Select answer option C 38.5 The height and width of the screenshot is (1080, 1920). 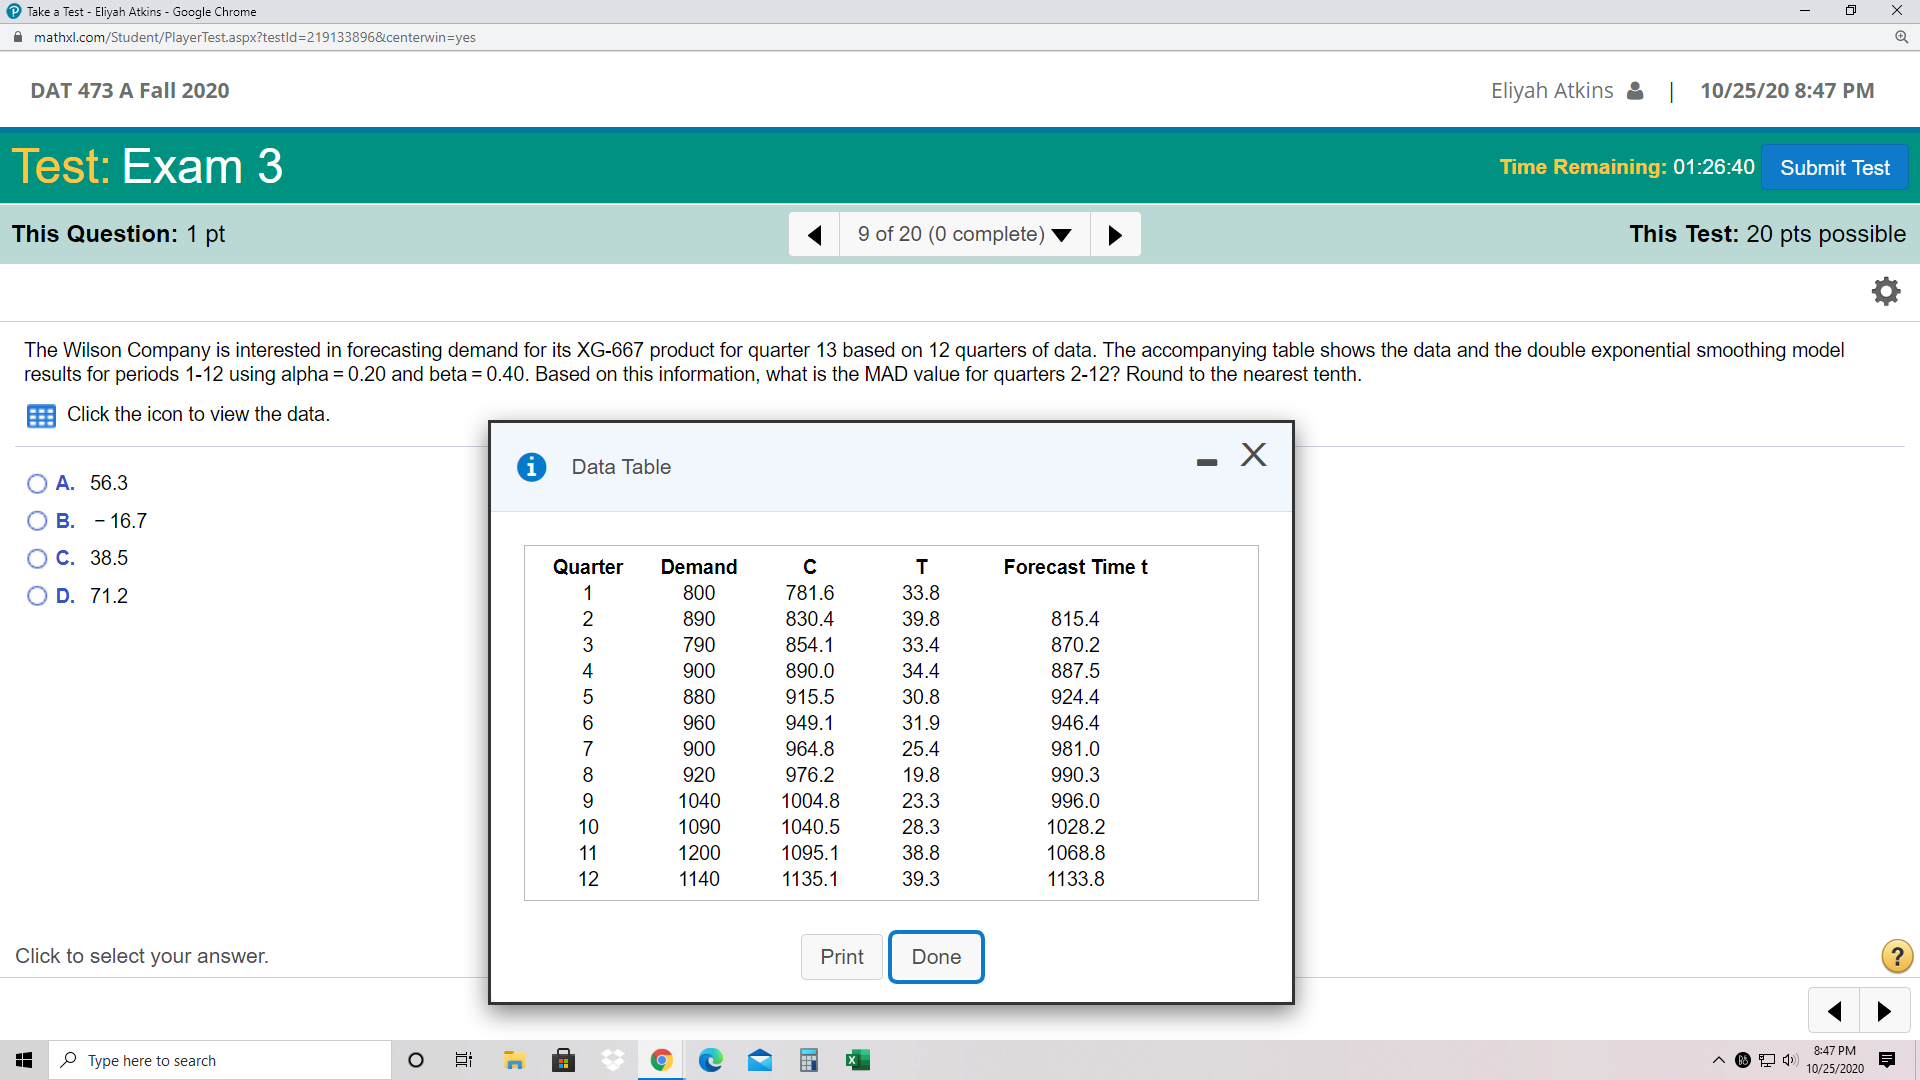[x=37, y=559]
